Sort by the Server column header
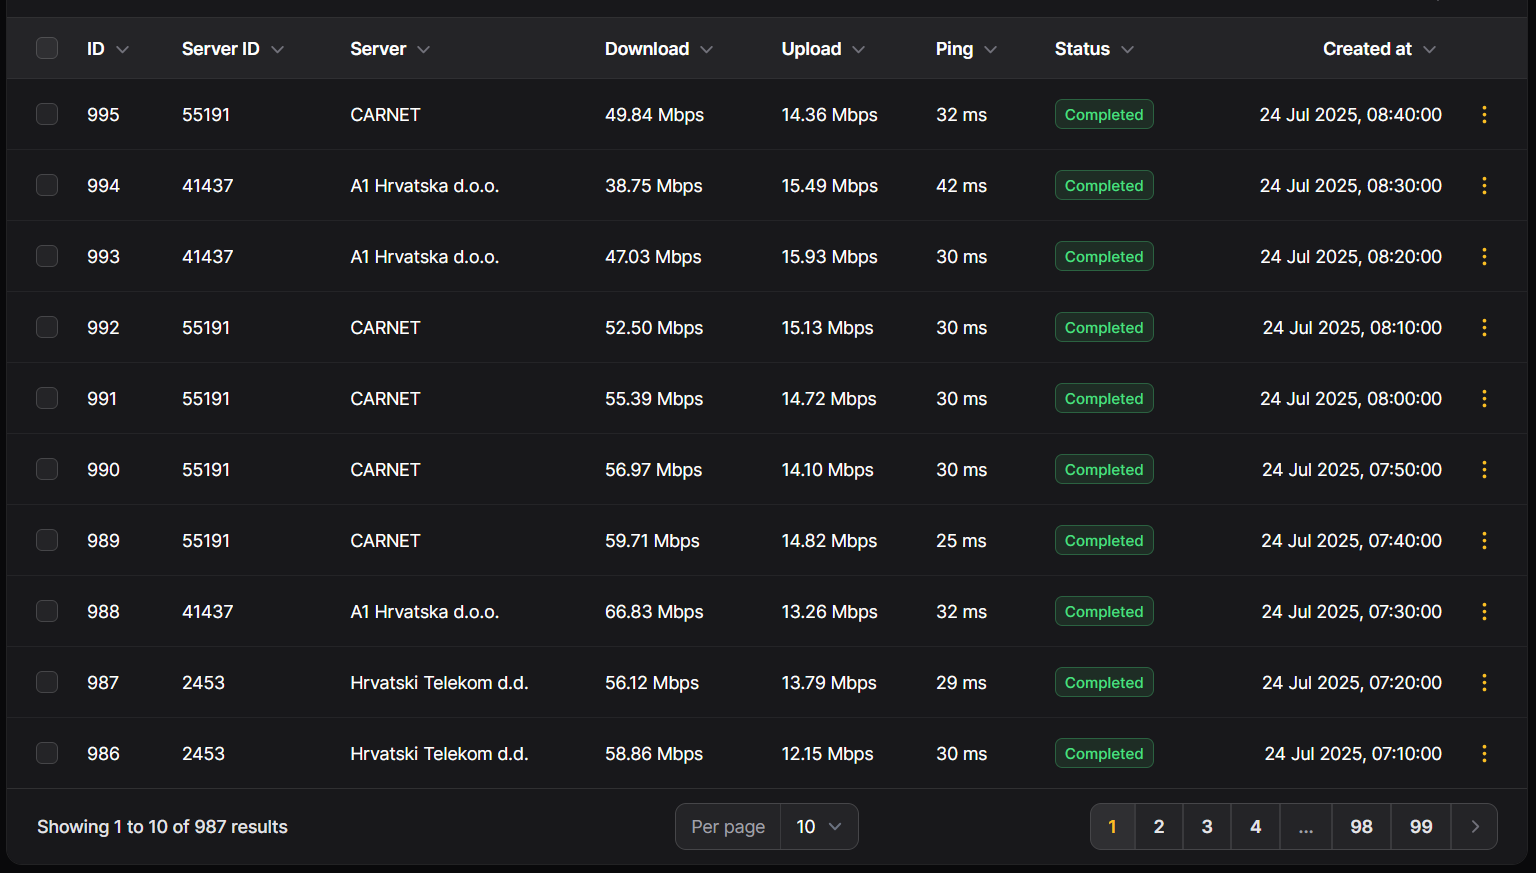Screen dimensions: 1536x873 pyautogui.click(x=390, y=49)
